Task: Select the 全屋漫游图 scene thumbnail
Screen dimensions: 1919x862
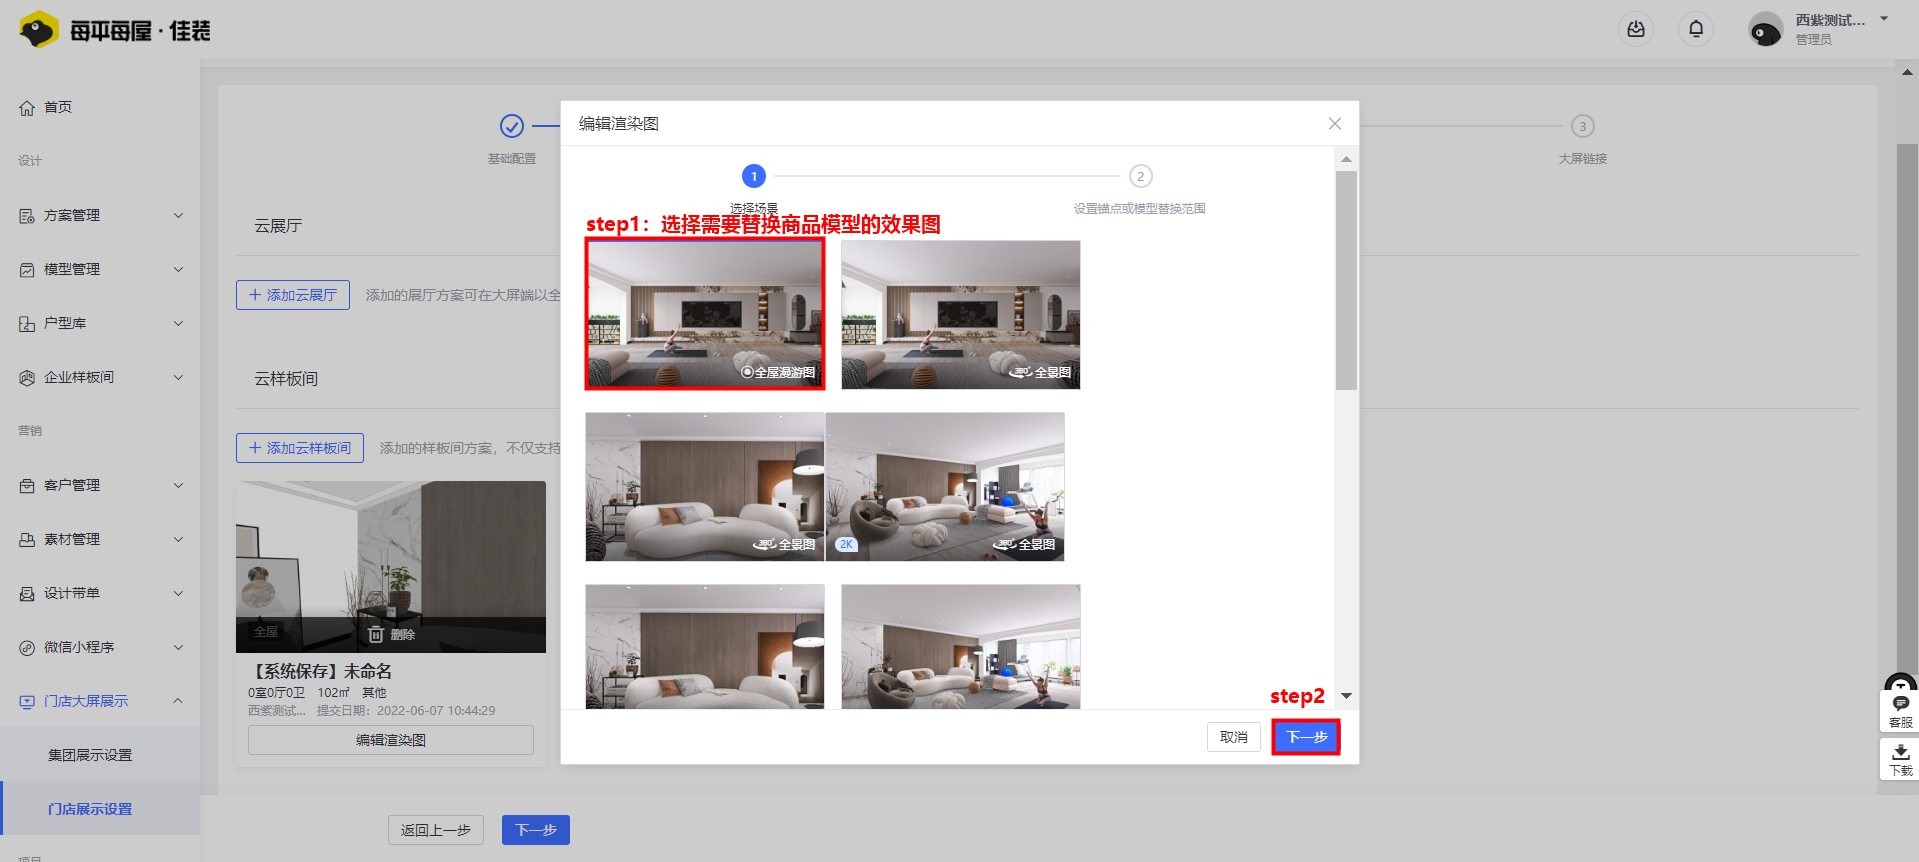Action: coord(705,314)
